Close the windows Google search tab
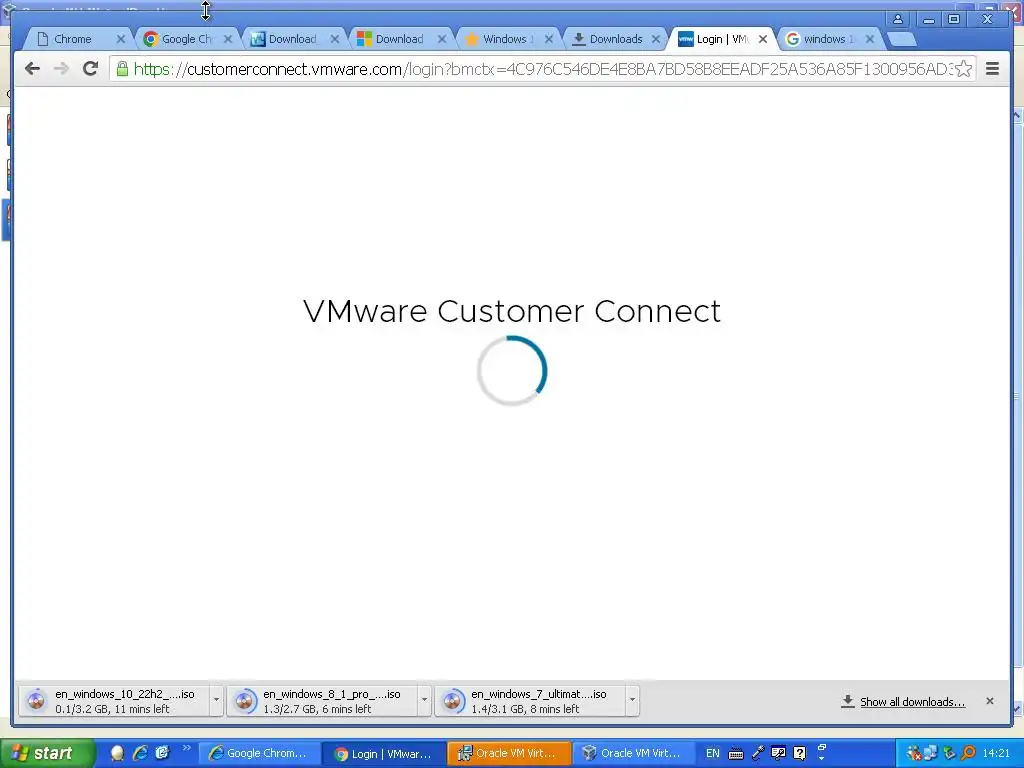1024x768 pixels. coord(869,39)
